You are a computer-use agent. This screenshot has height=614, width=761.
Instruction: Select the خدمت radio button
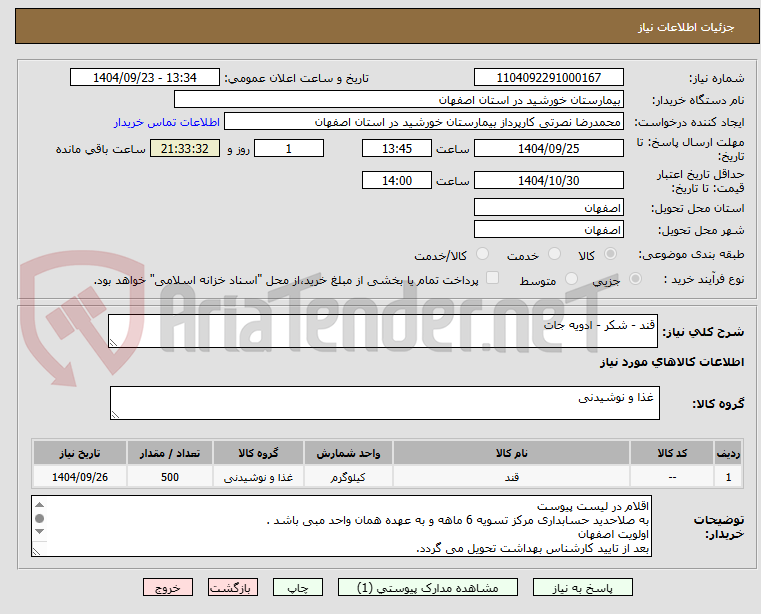point(554,254)
